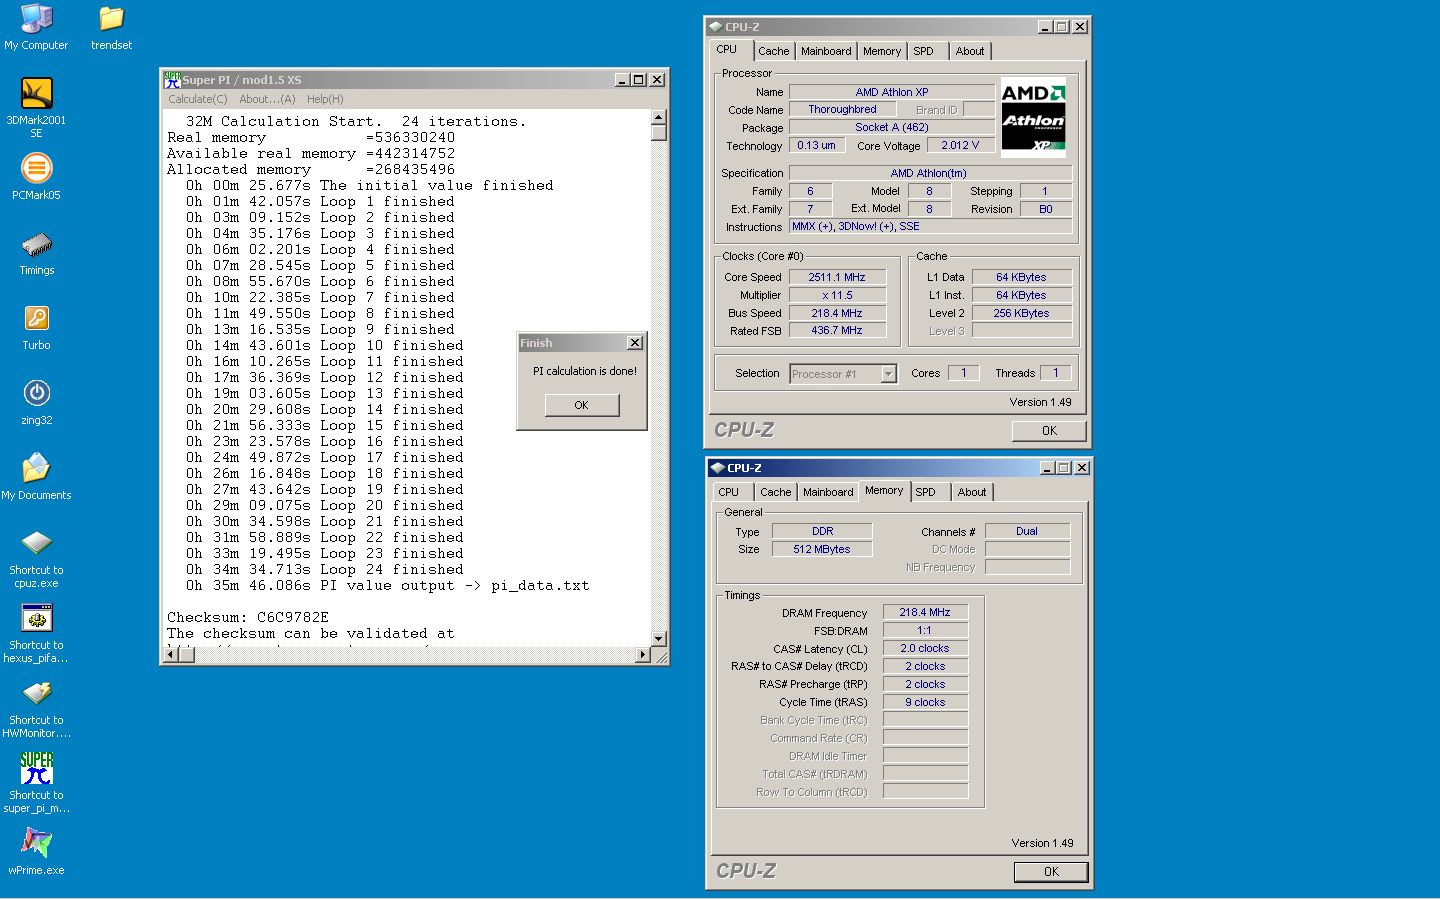Switch to Cache tab in top CPU-Z

click(x=773, y=51)
